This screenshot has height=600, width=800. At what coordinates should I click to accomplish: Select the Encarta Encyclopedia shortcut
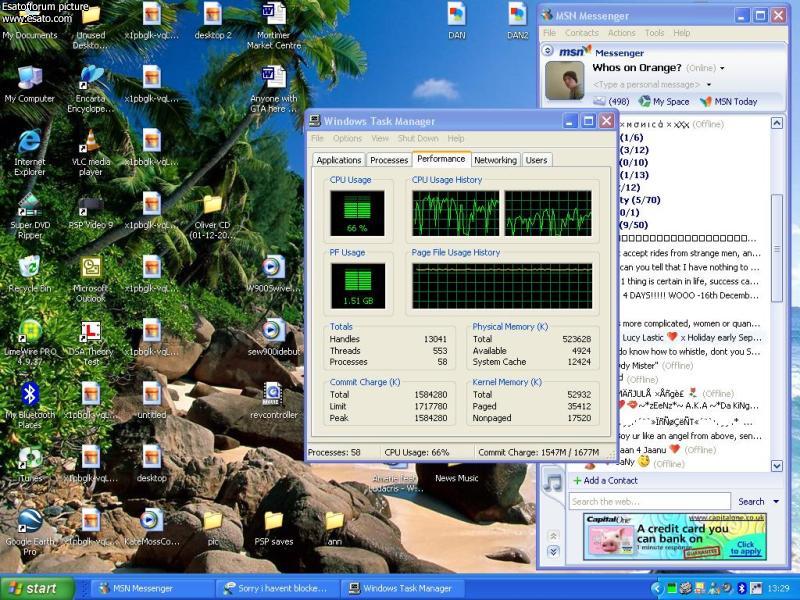[90, 89]
